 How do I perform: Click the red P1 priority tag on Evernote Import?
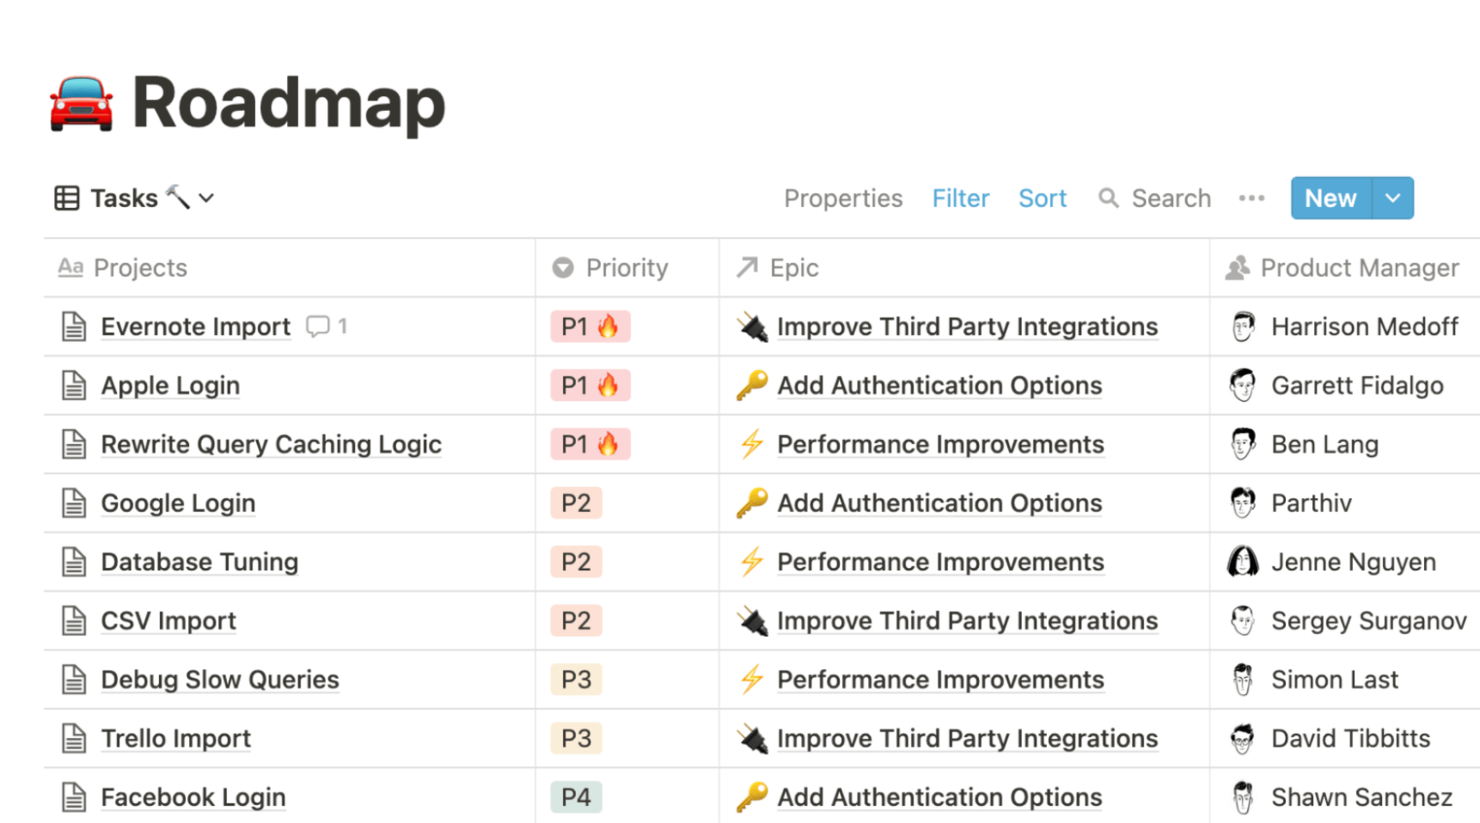tap(590, 327)
